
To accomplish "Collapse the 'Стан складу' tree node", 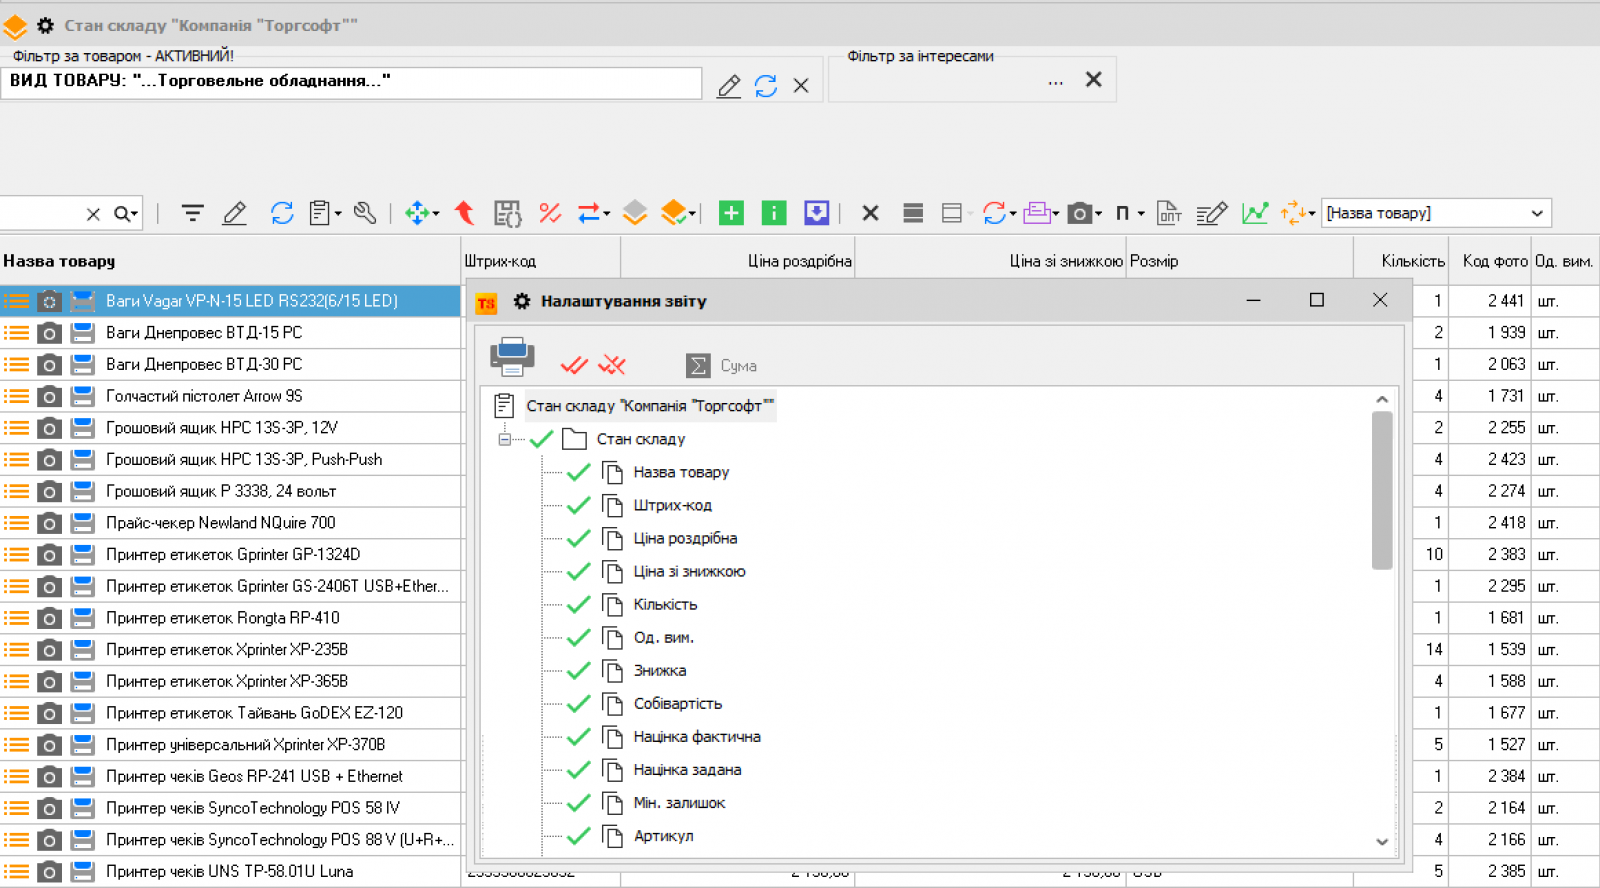I will pyautogui.click(x=505, y=439).
